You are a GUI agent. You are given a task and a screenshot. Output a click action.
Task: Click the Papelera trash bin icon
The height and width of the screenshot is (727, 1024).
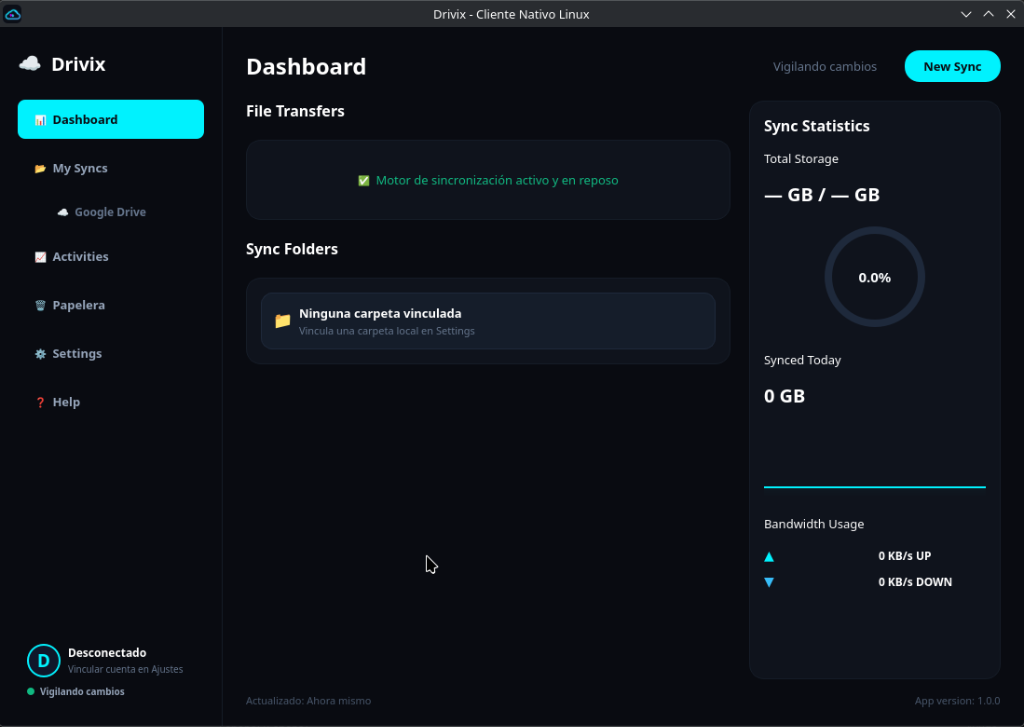click(40, 305)
